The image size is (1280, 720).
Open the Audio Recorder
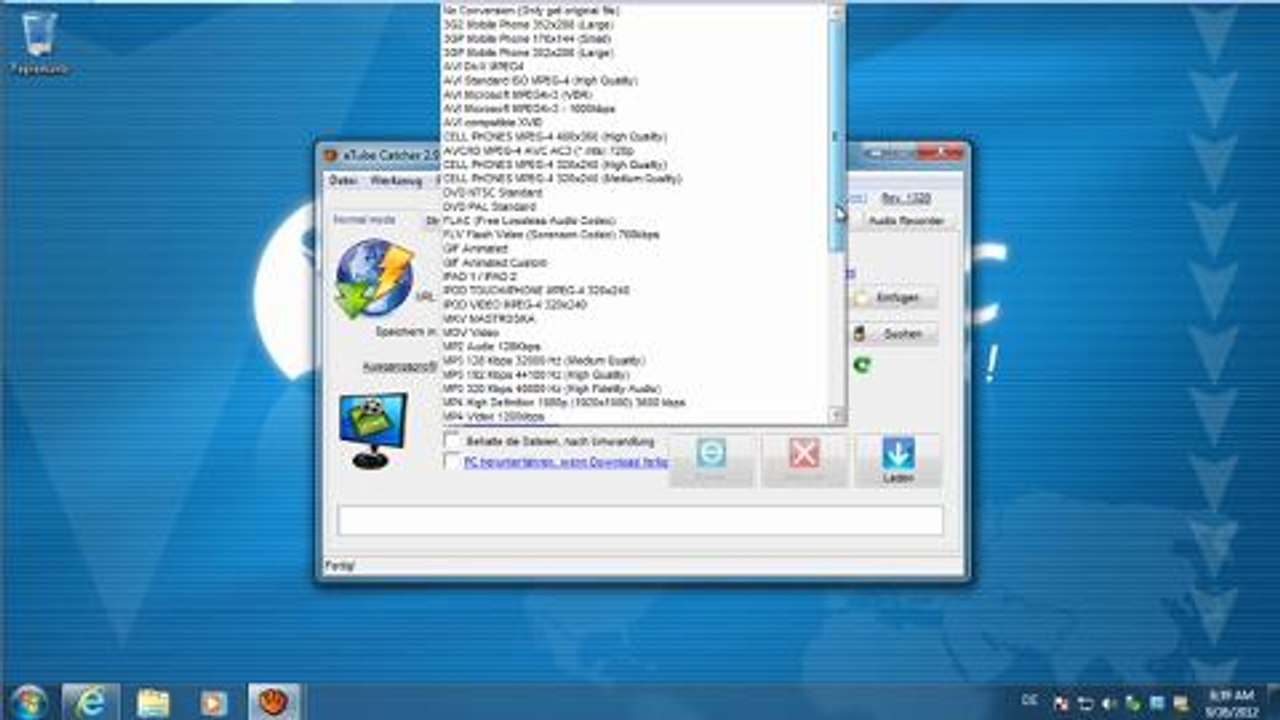tap(906, 220)
